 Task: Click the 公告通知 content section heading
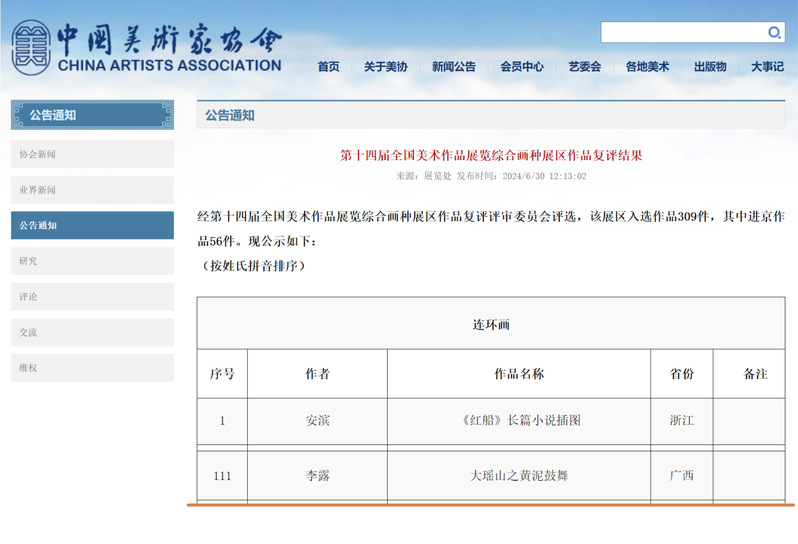coord(230,116)
